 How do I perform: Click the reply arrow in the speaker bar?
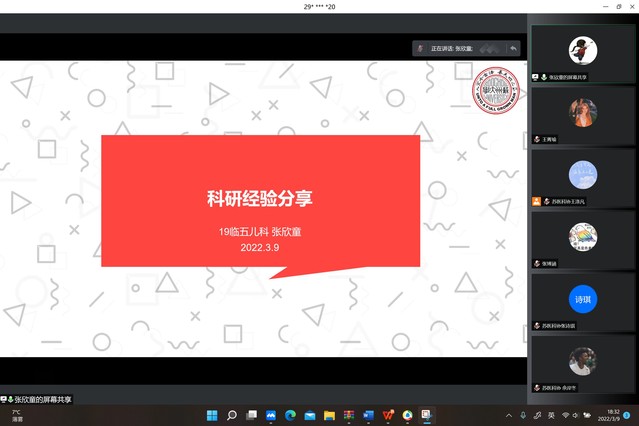coord(512,48)
